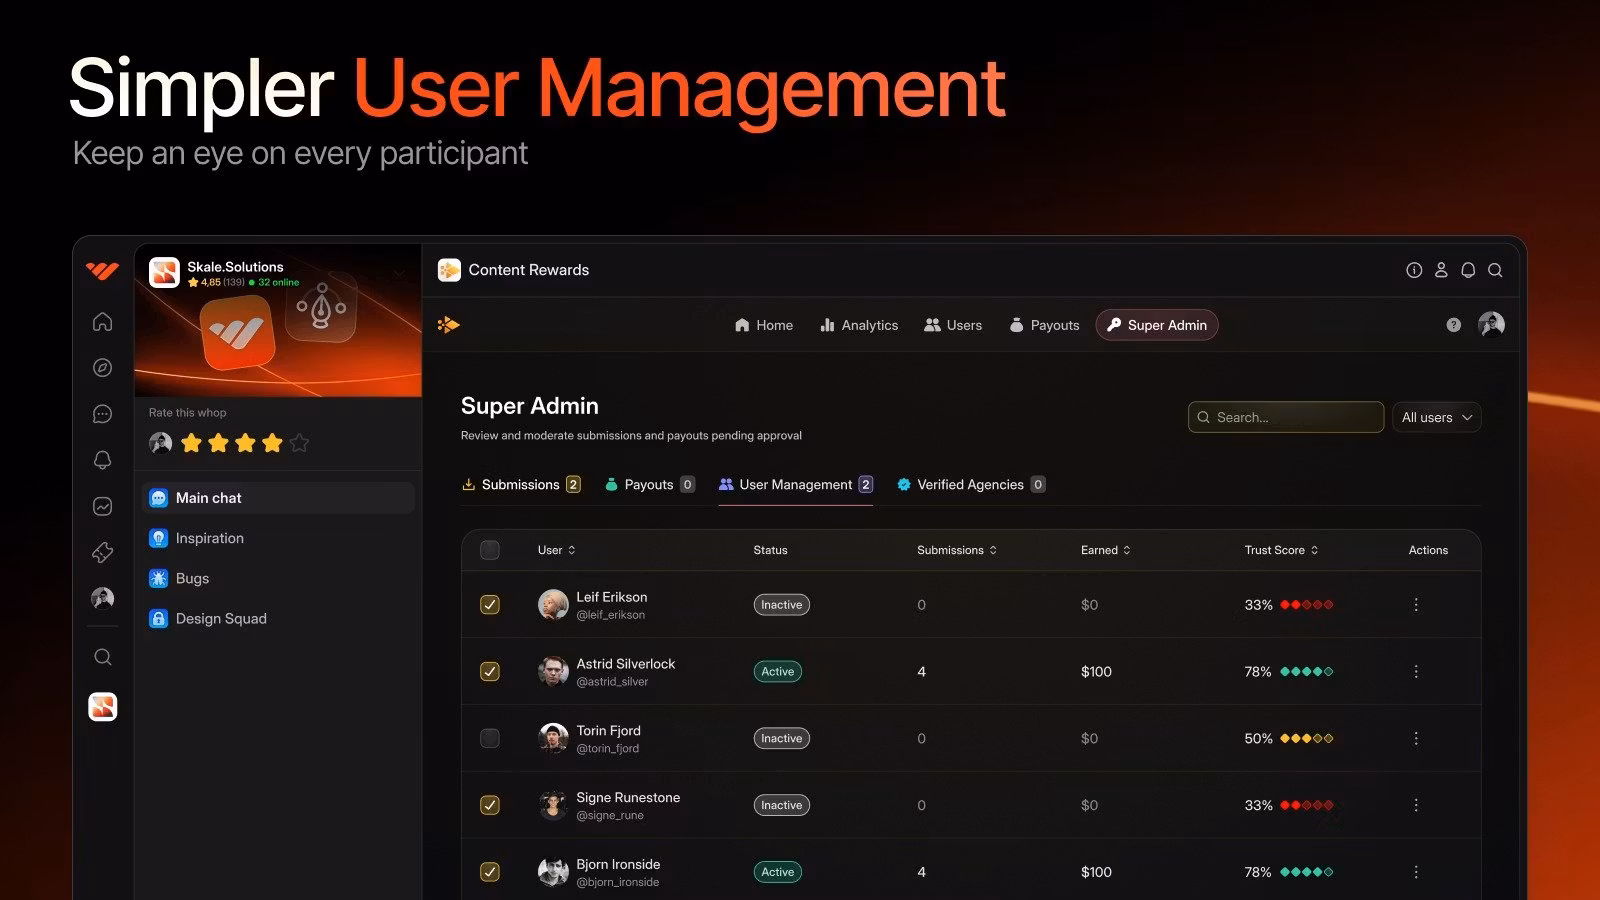The height and width of the screenshot is (900, 1600).
Task: Open the All users filter dropdown
Action: pyautogui.click(x=1436, y=417)
